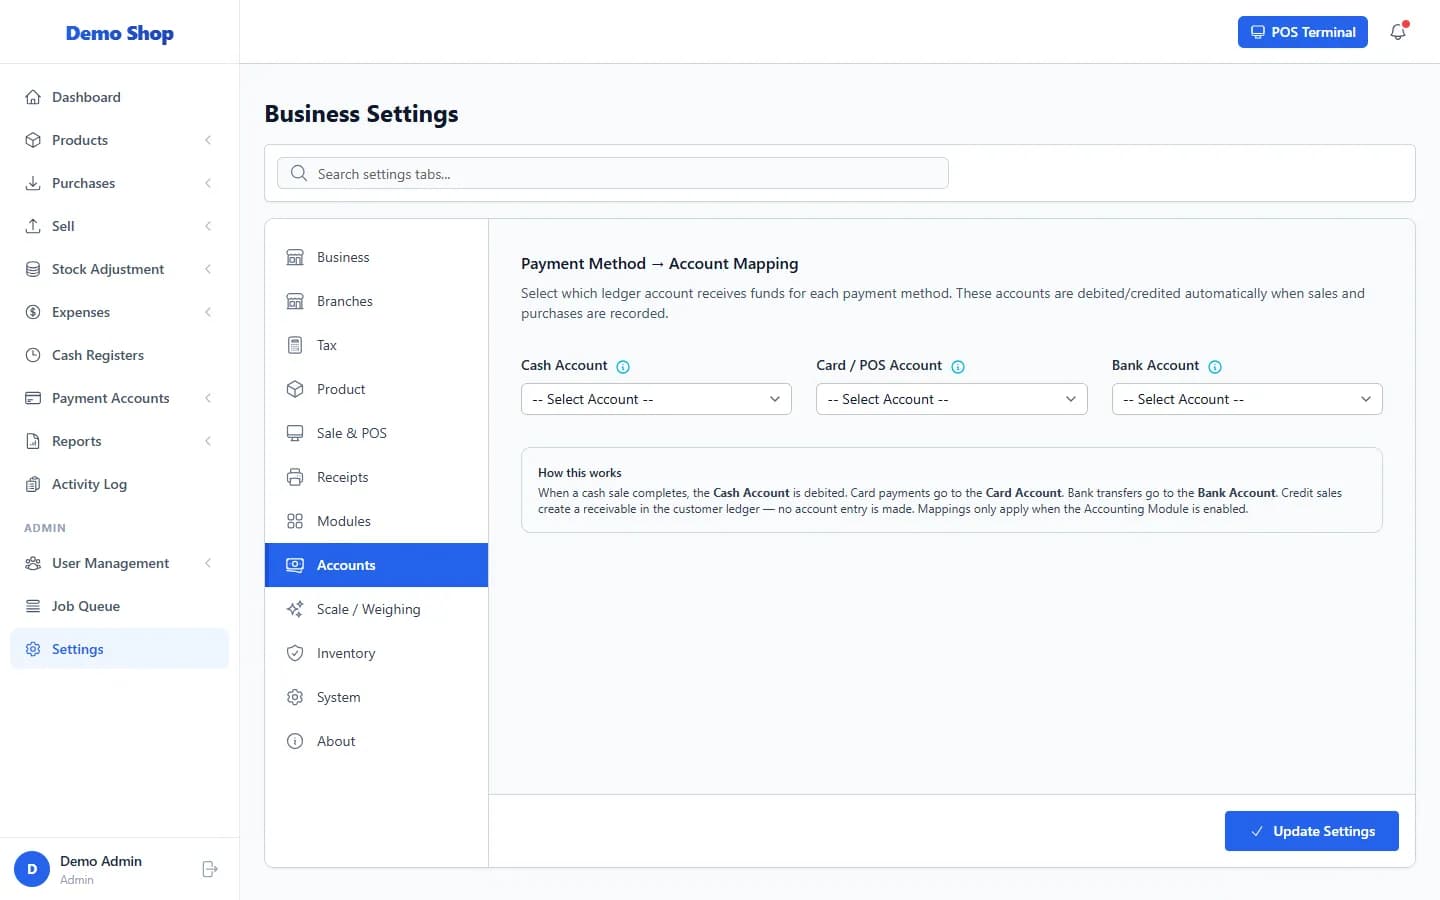This screenshot has height=900, width=1440.
Task: Click the Branches tab store icon
Action: click(295, 301)
